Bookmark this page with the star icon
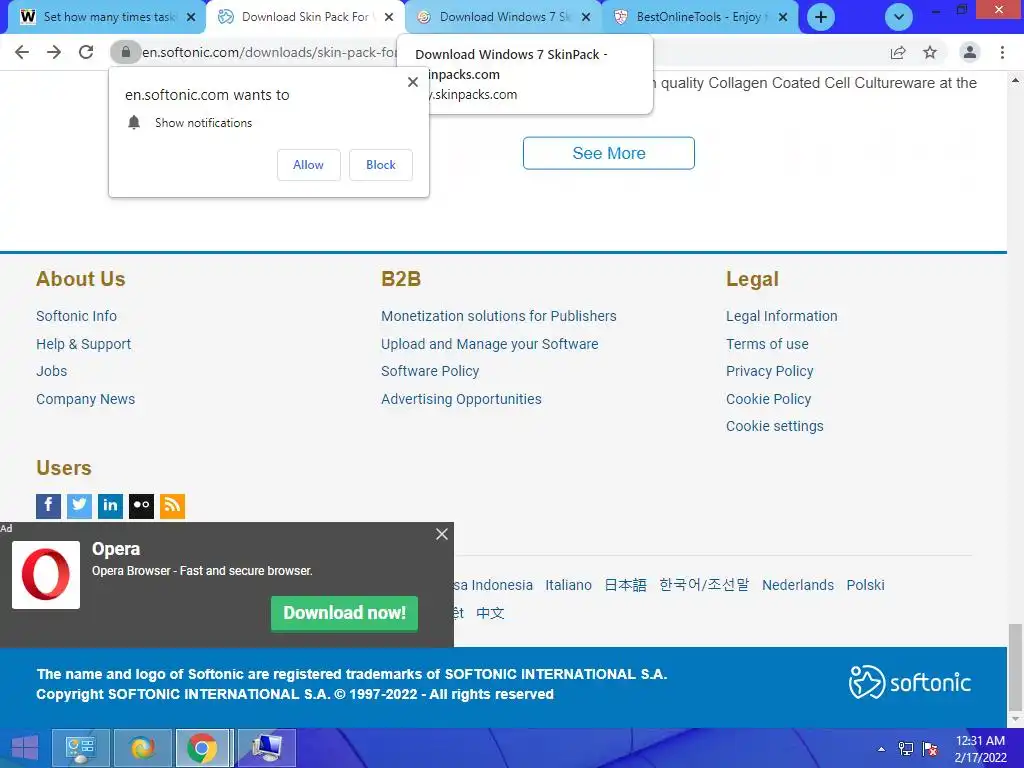The image size is (1024, 768). (930, 52)
